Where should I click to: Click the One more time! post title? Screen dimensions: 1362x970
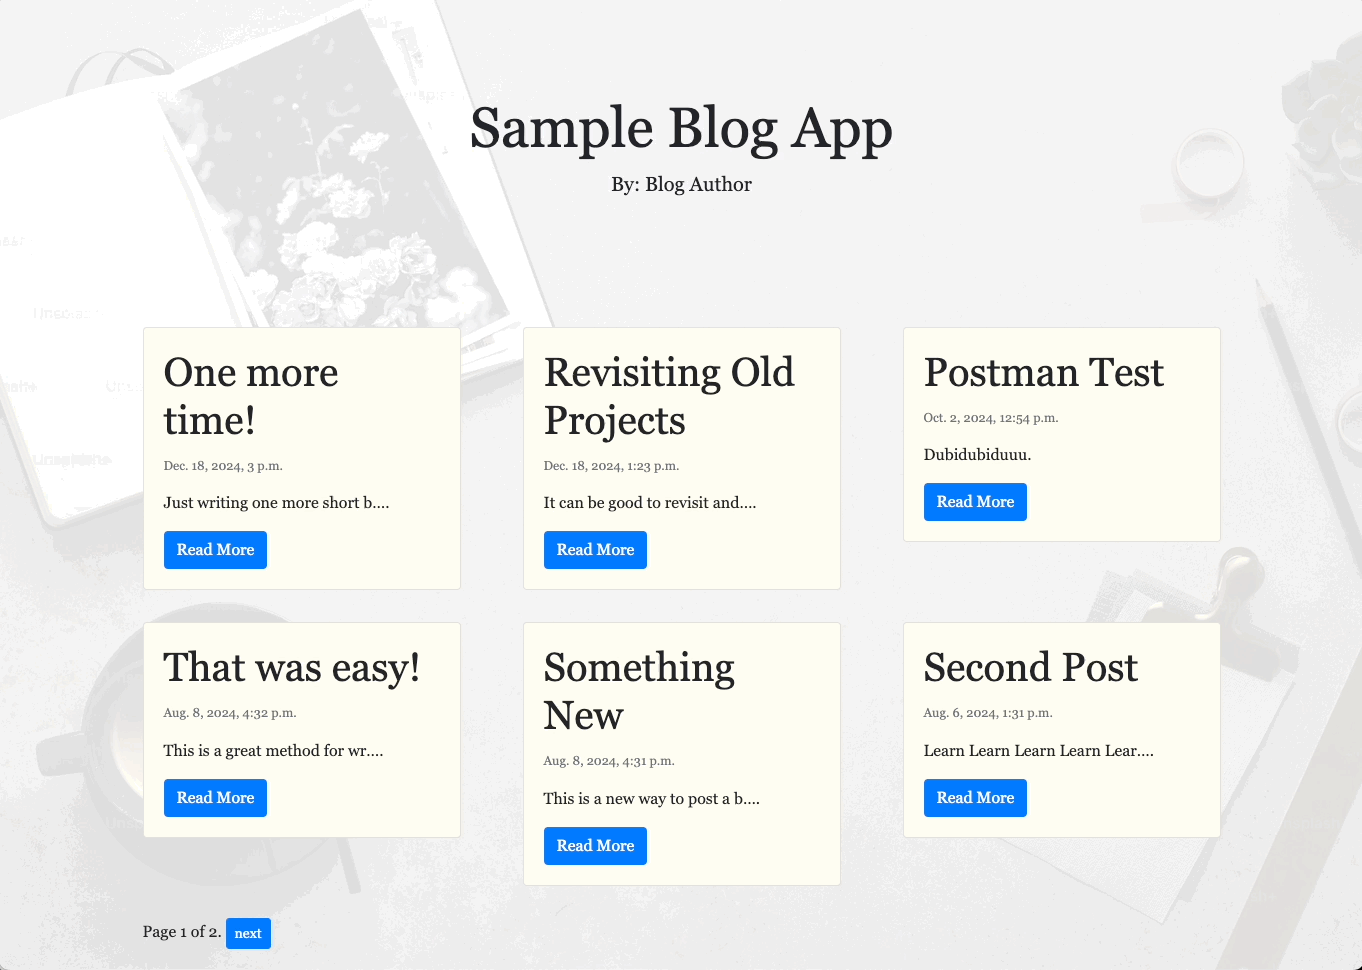point(251,396)
